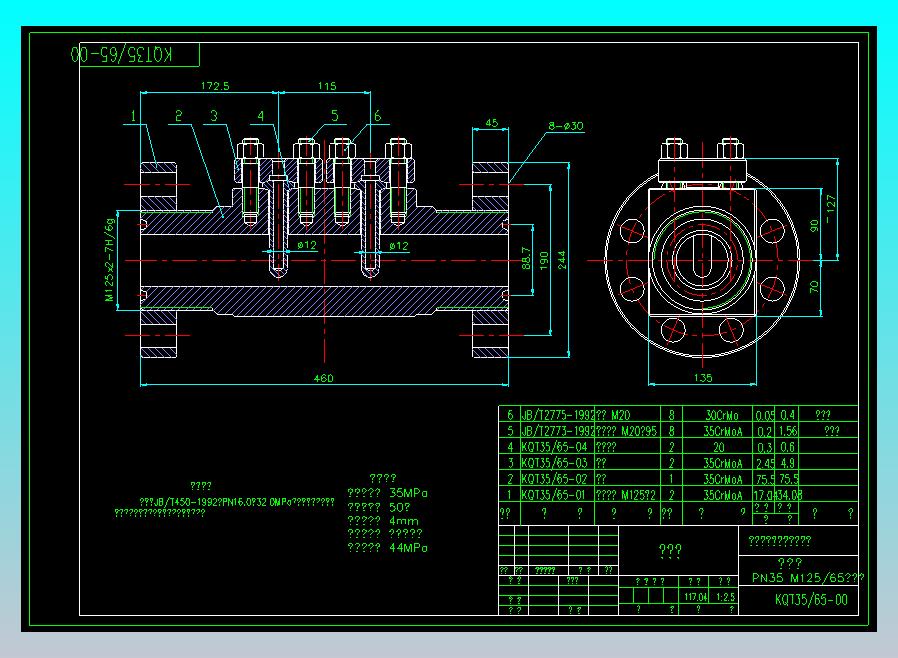Viewport: 898px width, 658px height.
Task: Select the PN35 M125/65 title text
Action: pos(807,577)
